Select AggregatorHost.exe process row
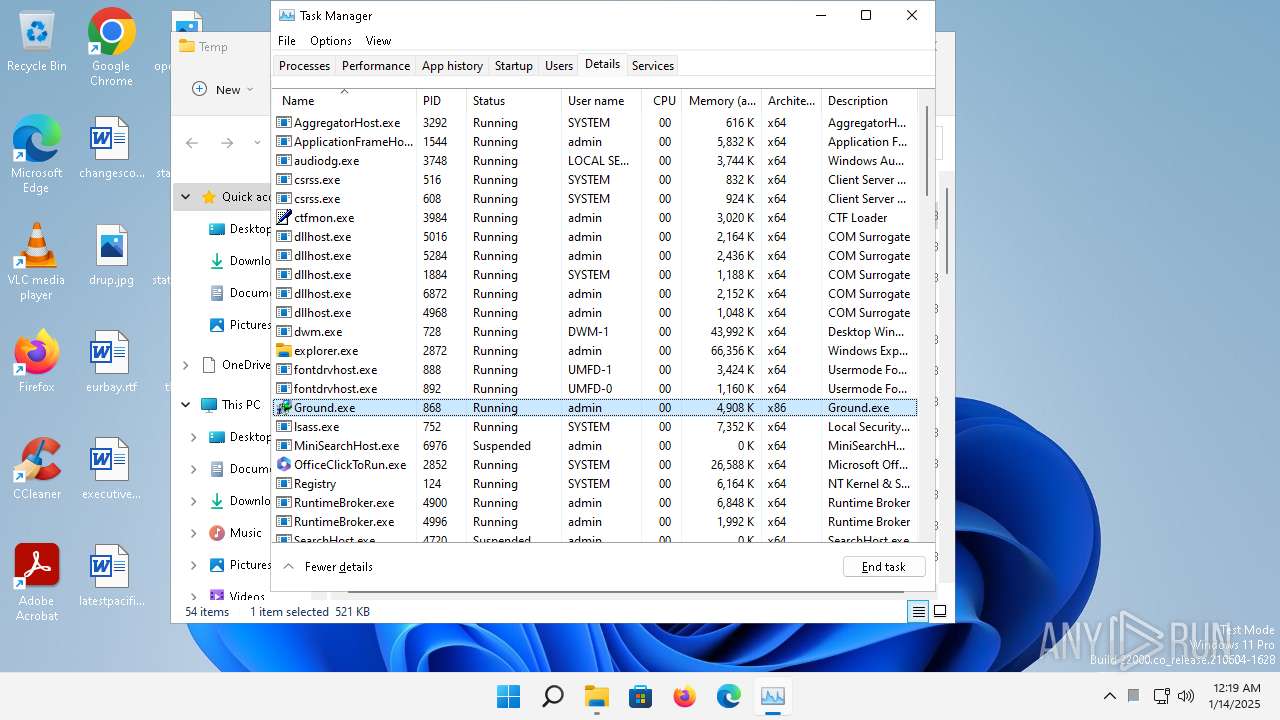 pyautogui.click(x=595, y=123)
